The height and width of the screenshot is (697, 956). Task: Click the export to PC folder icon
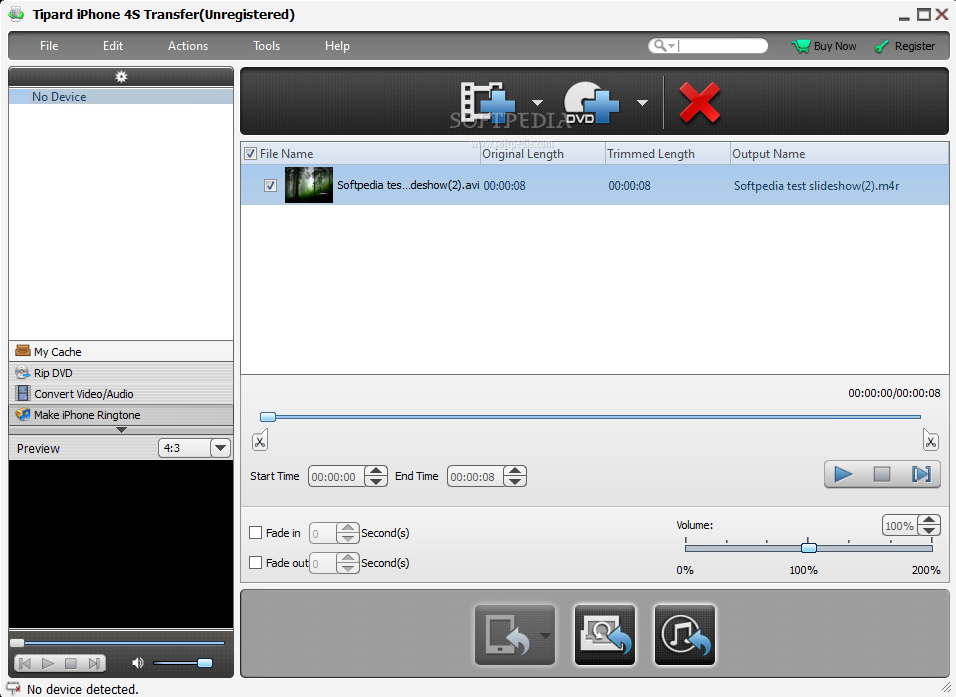point(605,635)
